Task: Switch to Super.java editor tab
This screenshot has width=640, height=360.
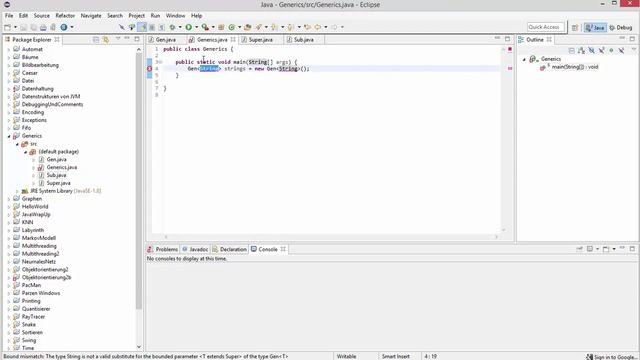Action: point(260,40)
